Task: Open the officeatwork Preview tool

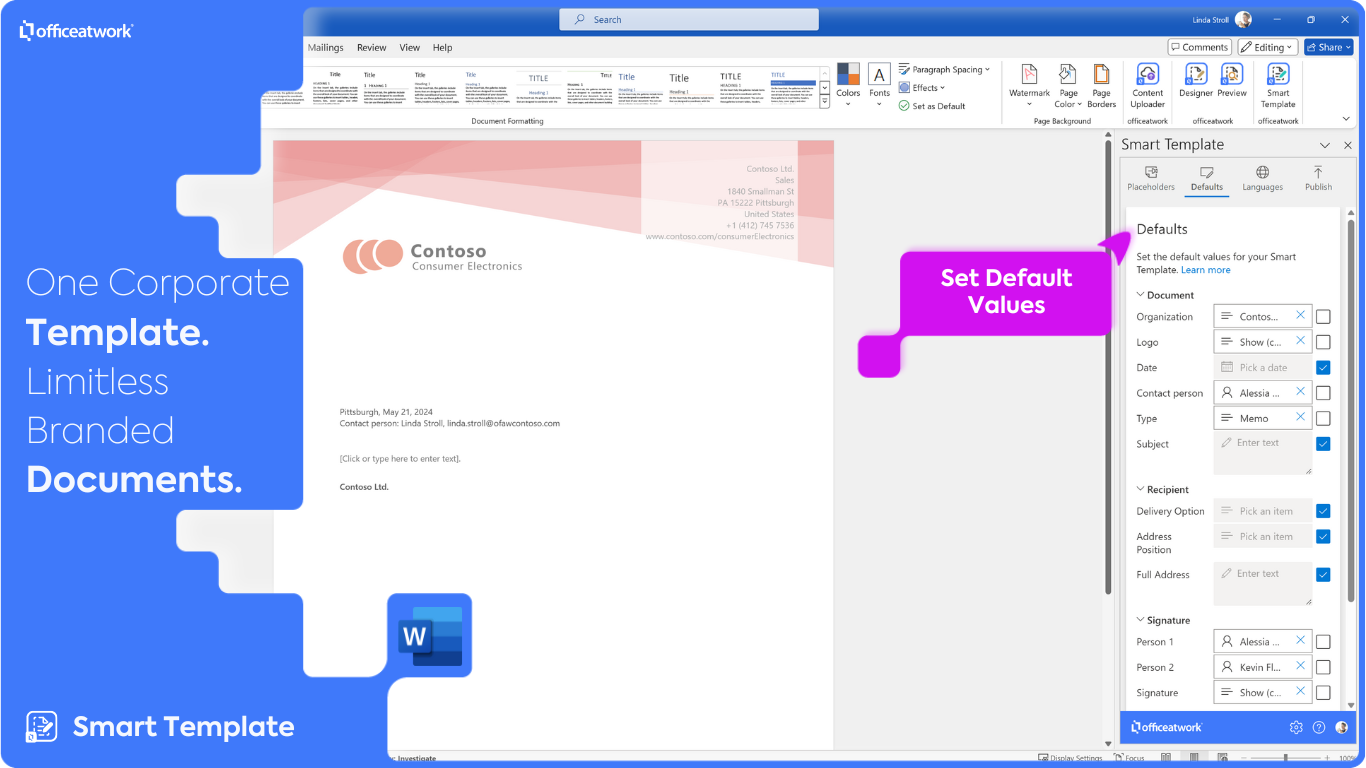Action: [1232, 81]
